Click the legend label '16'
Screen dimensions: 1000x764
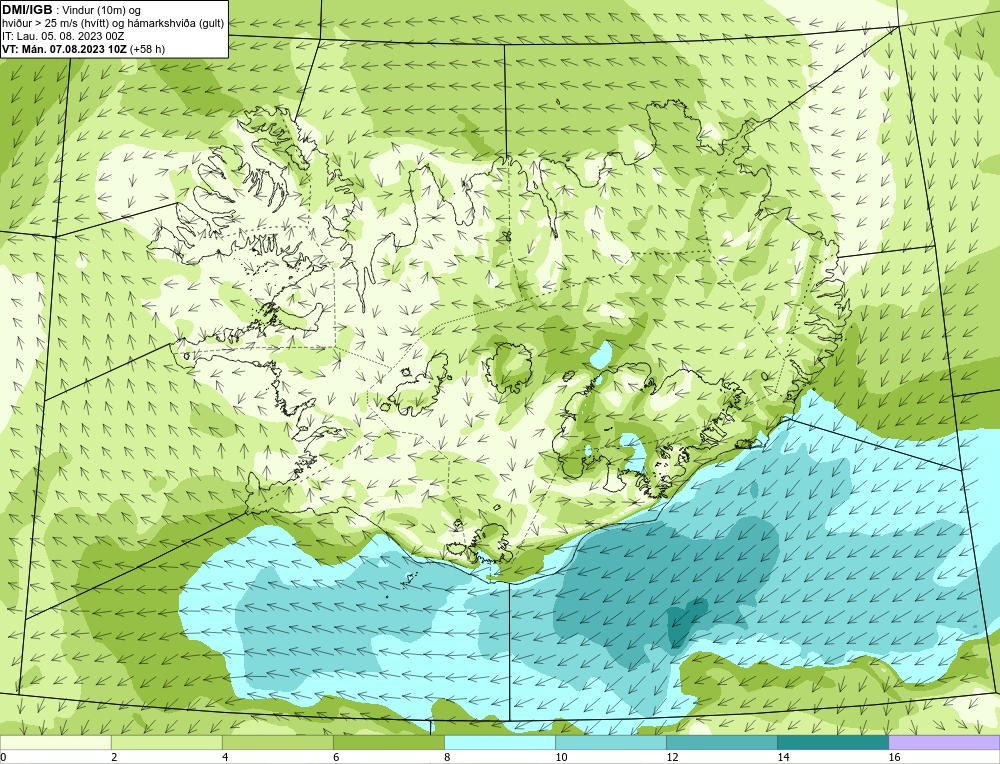pos(894,757)
